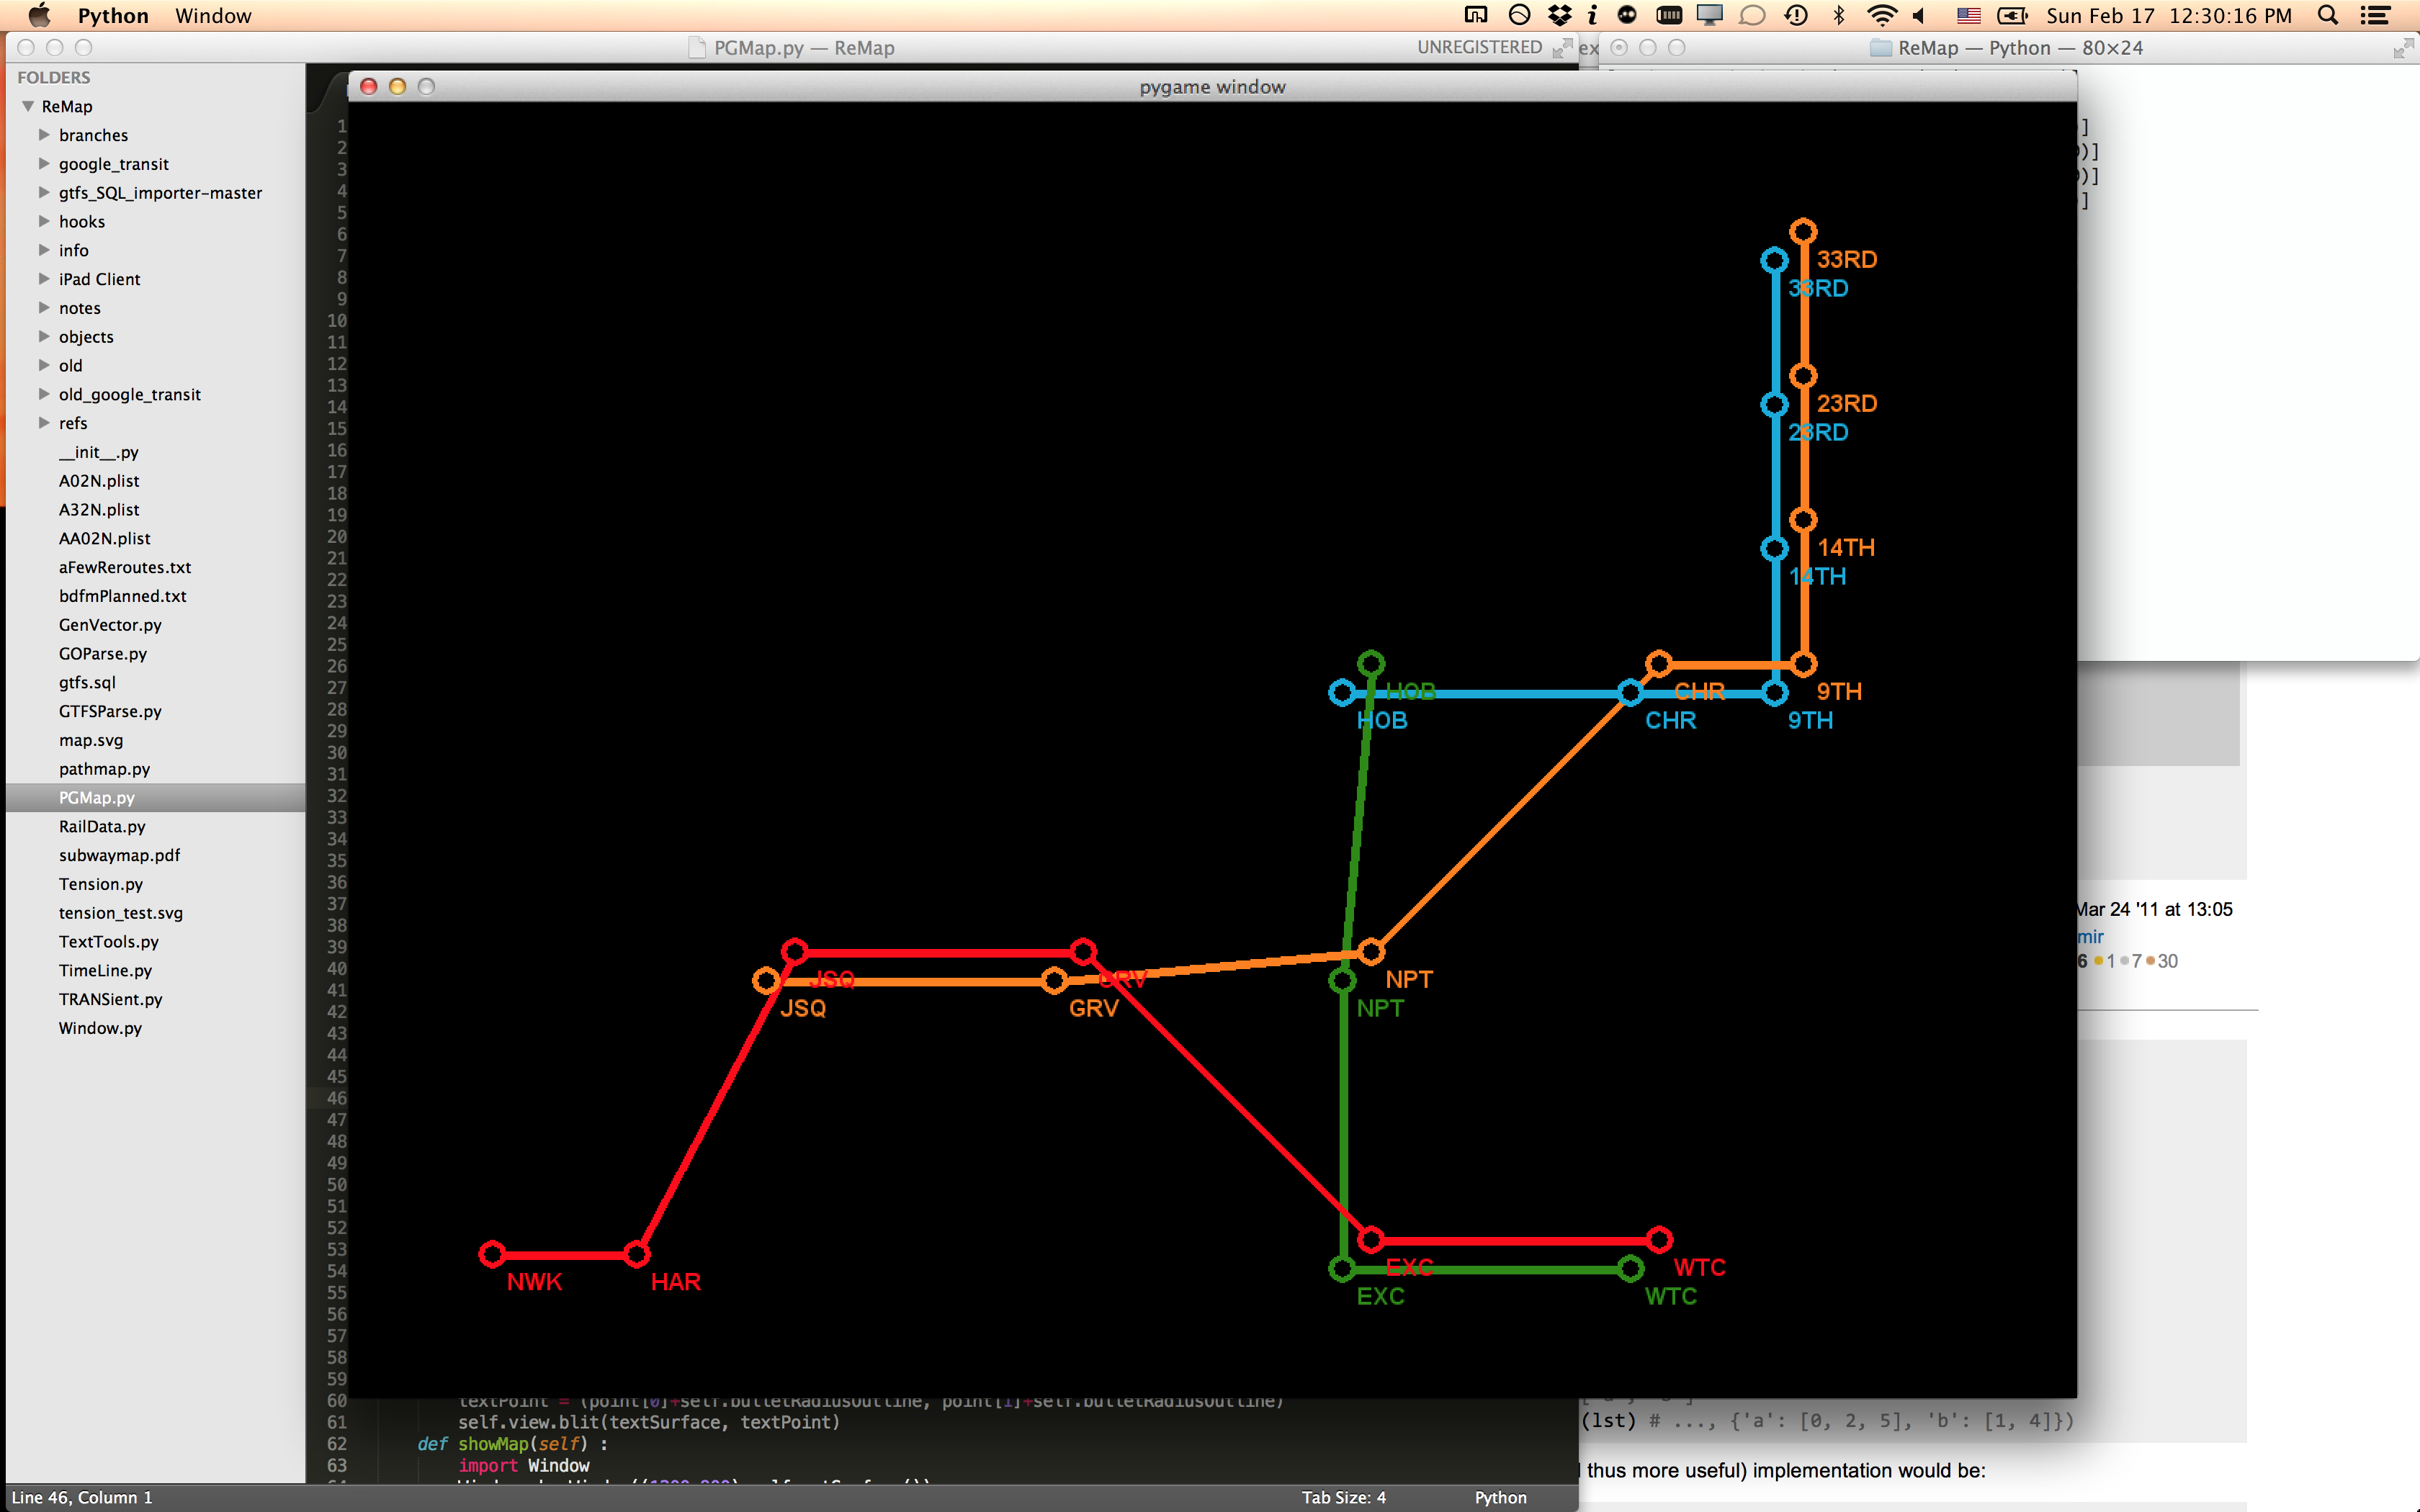Viewport: 2420px width, 1512px height.
Task: Open the Wi-Fi status icon
Action: (1881, 15)
